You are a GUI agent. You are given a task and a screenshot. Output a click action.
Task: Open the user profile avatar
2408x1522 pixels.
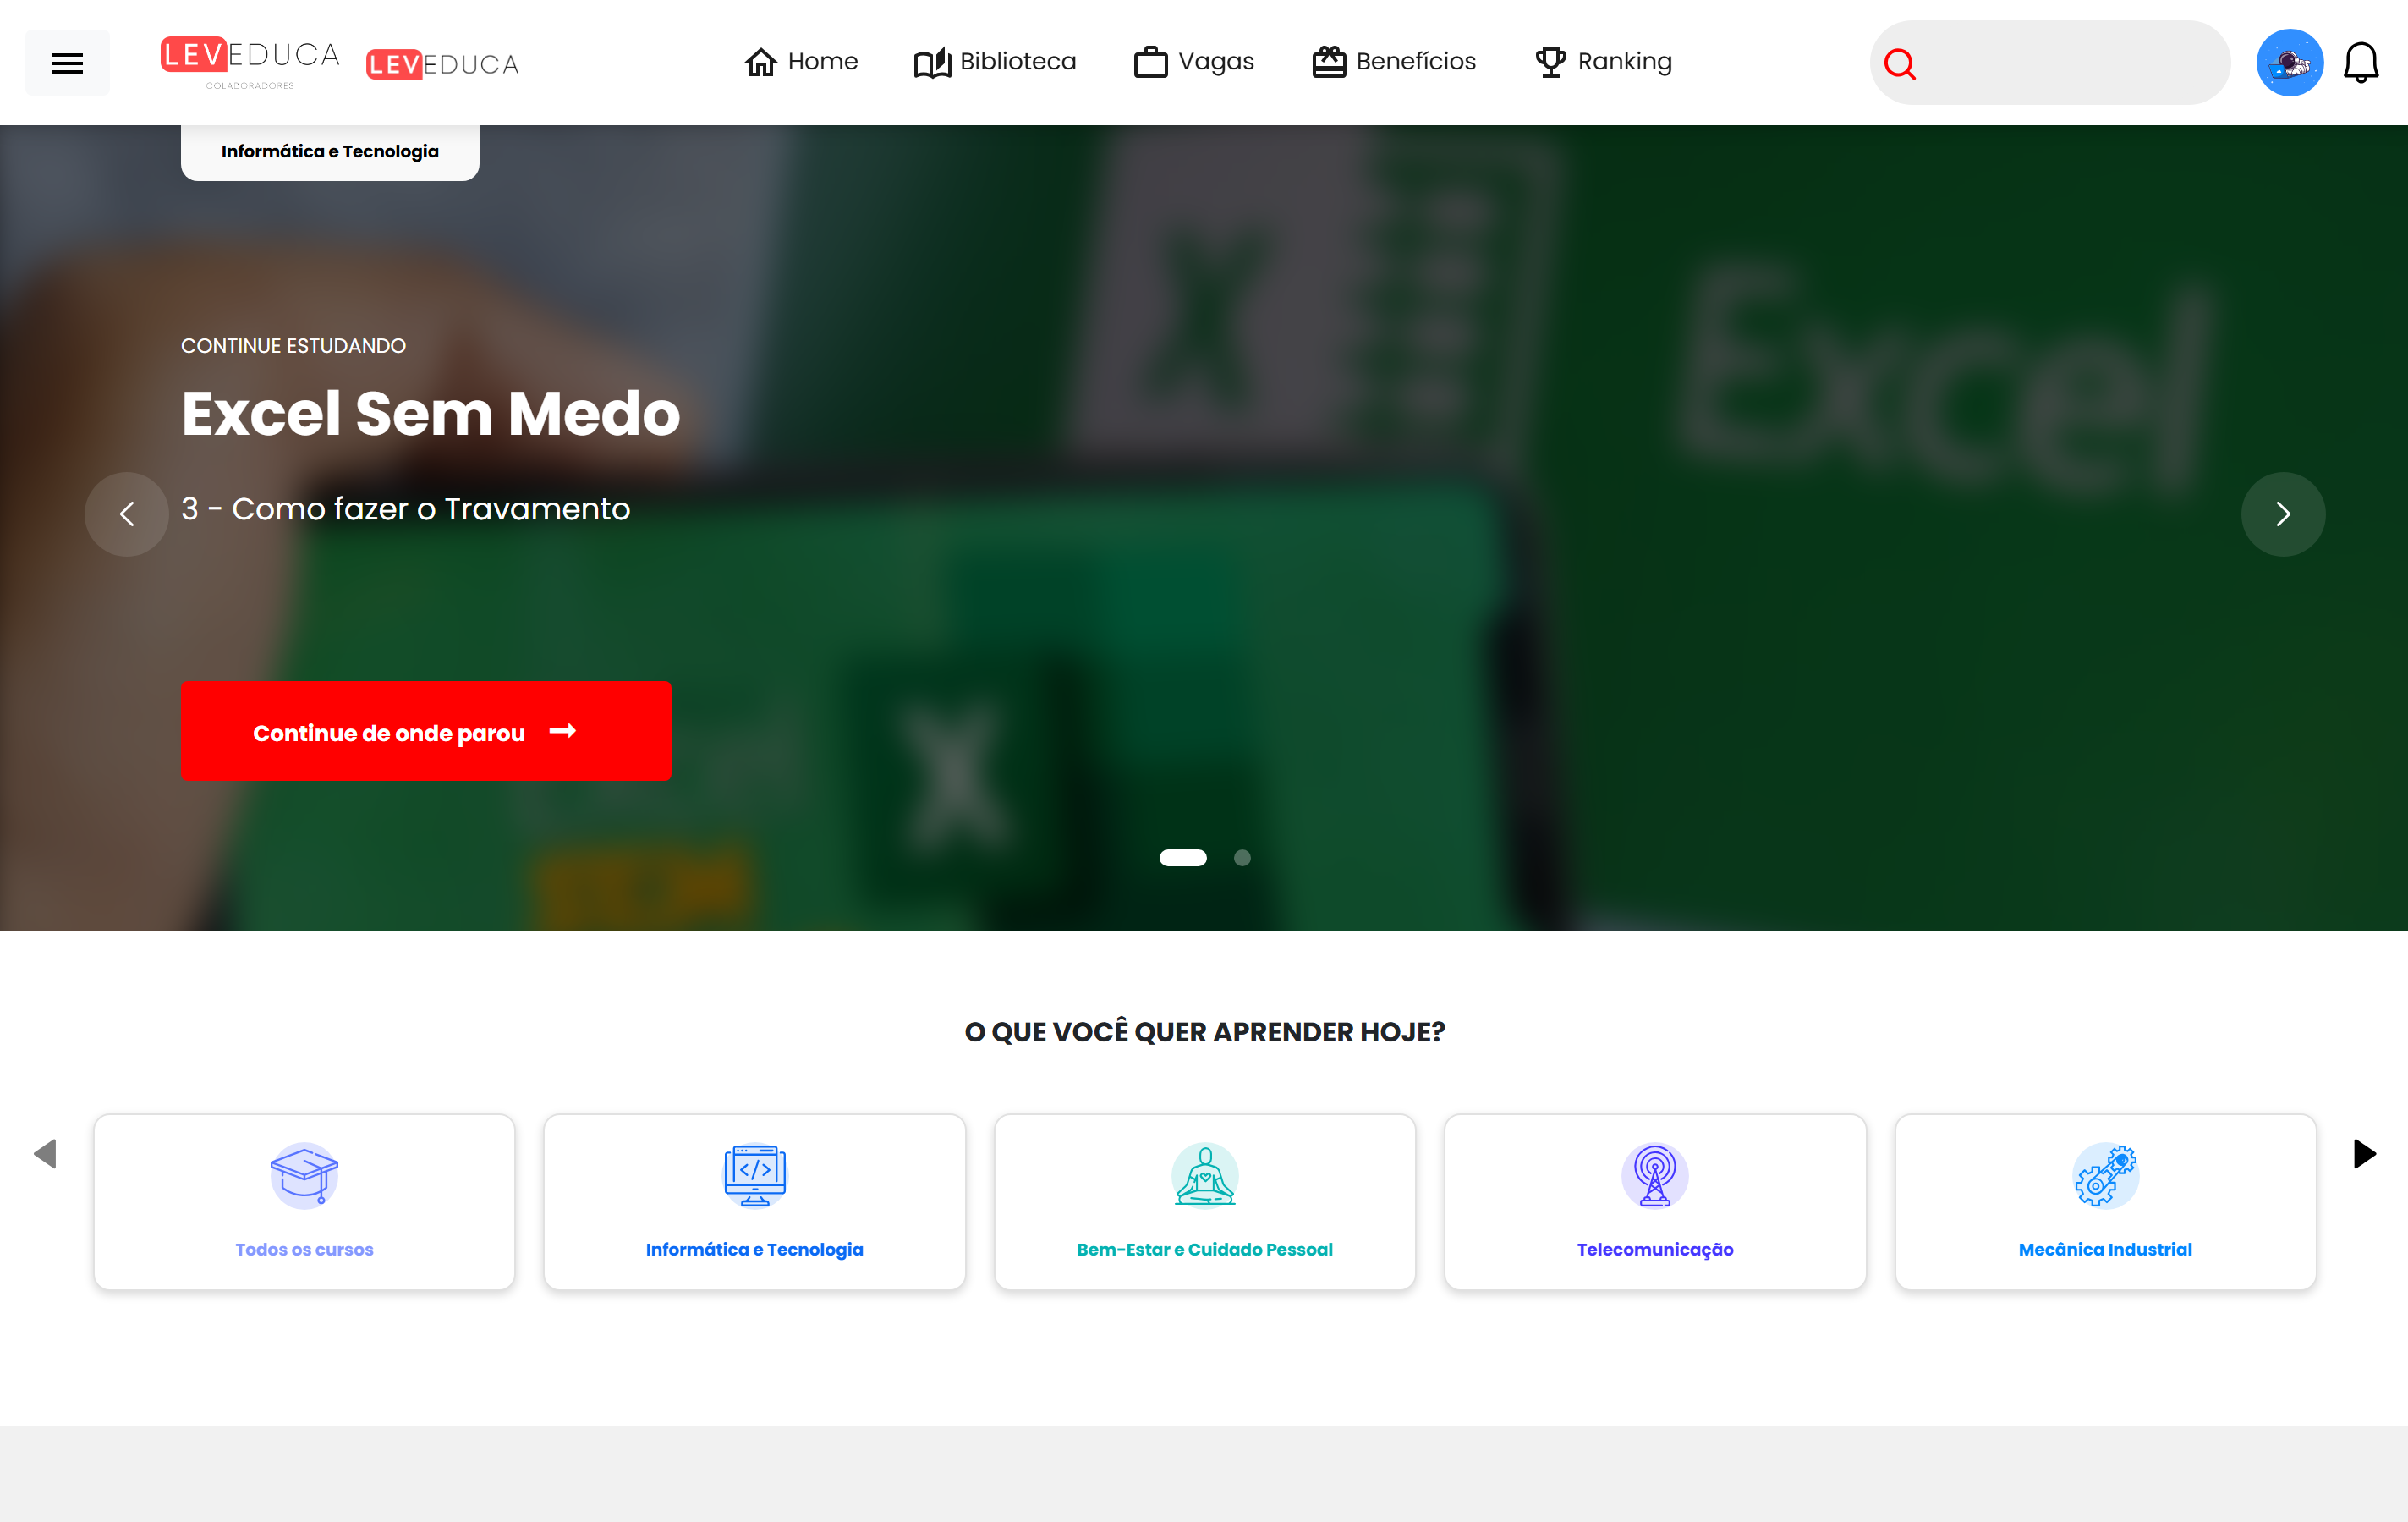pos(2289,63)
